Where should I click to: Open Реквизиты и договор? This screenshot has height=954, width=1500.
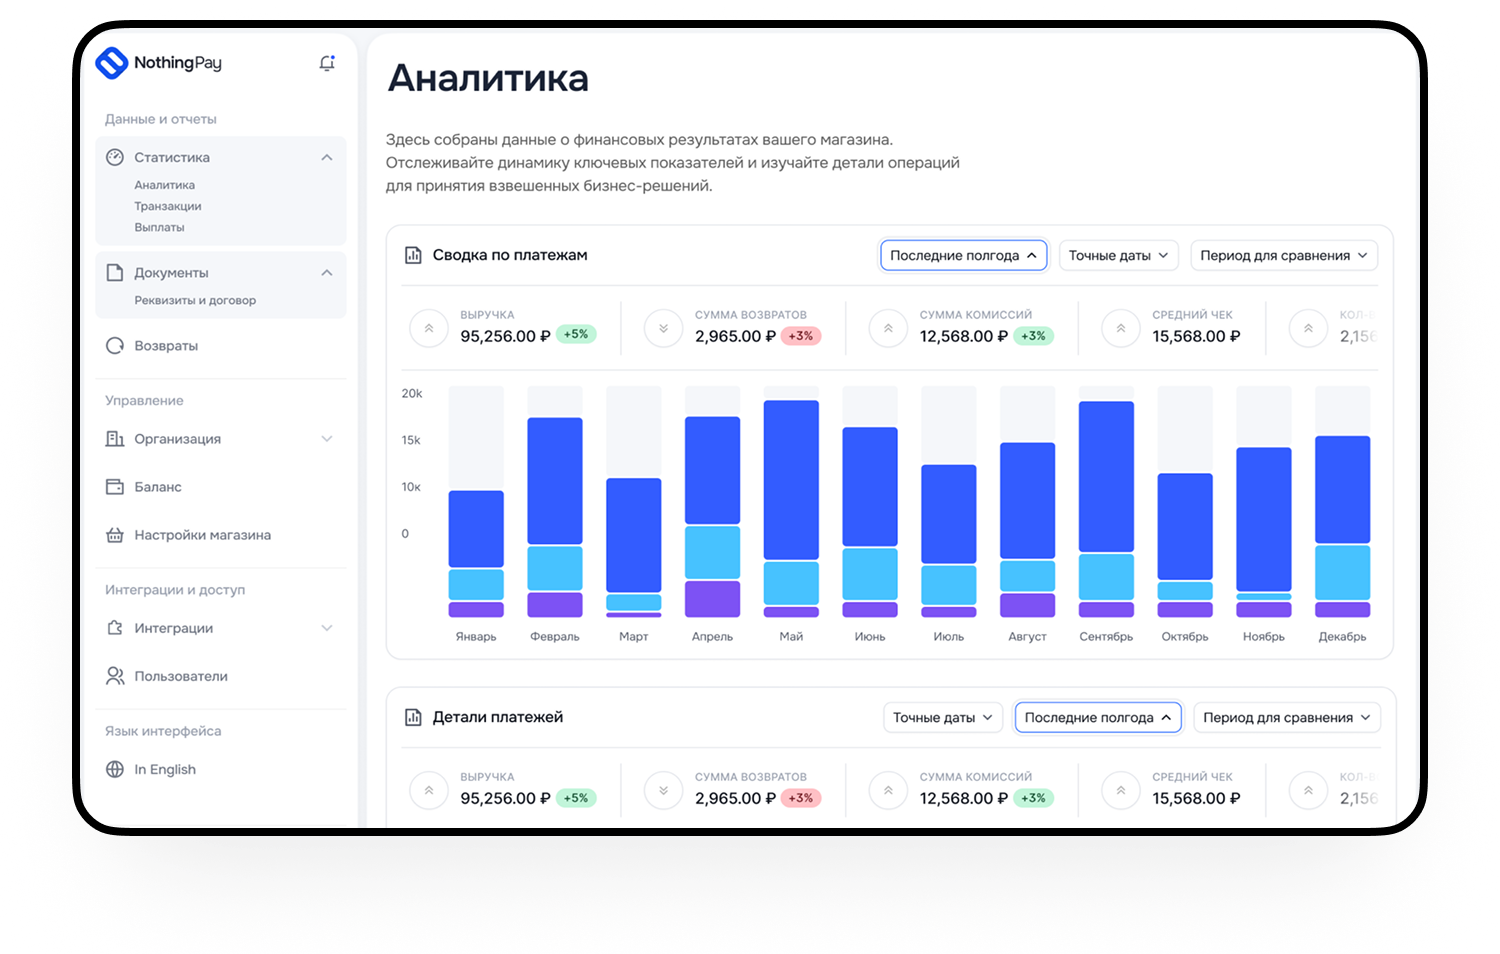[196, 300]
